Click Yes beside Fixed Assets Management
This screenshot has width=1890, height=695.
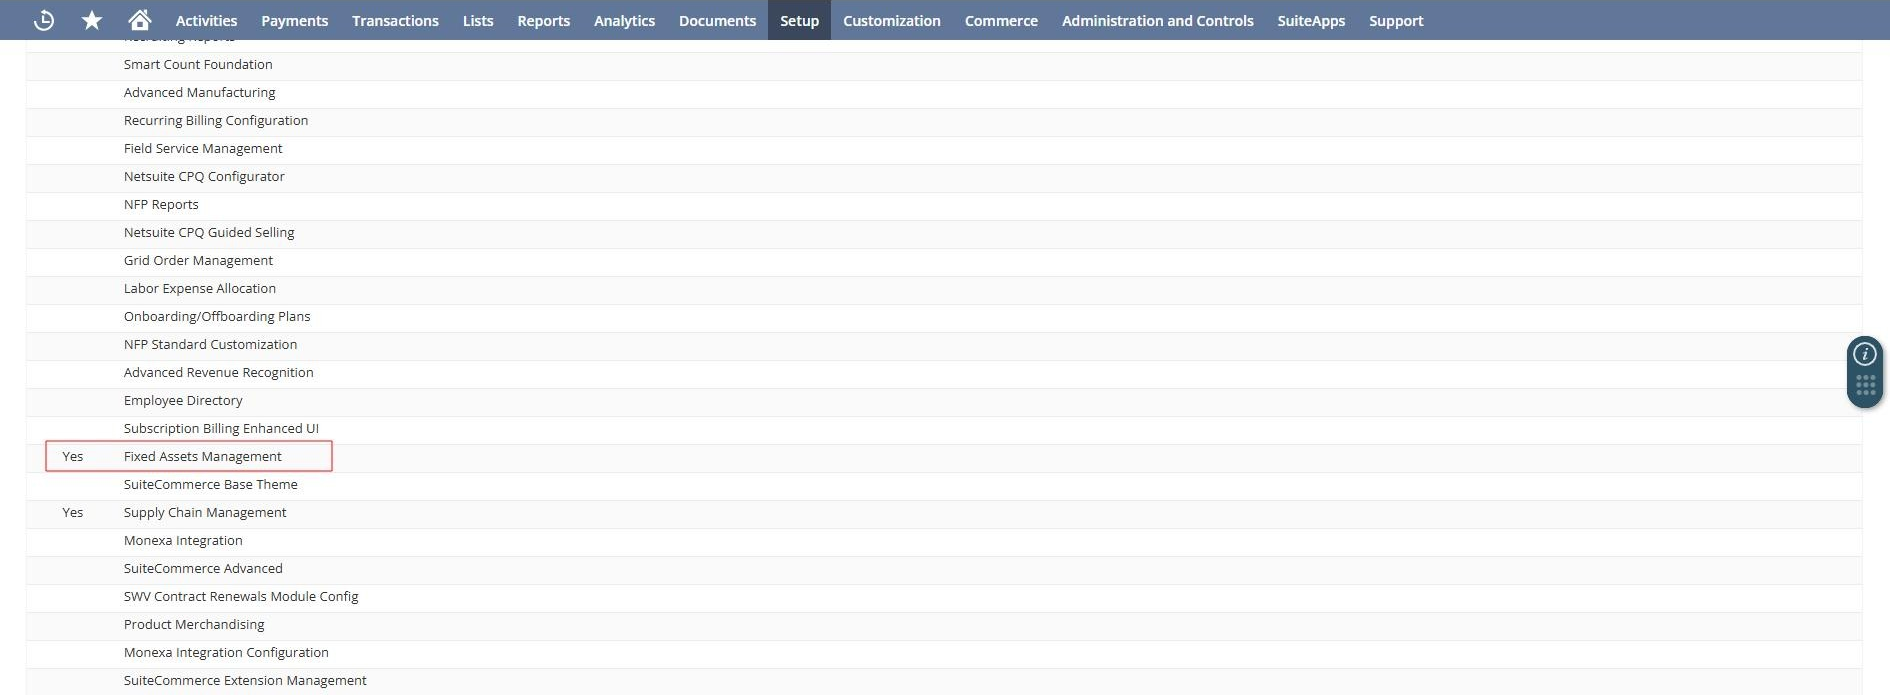[73, 456]
